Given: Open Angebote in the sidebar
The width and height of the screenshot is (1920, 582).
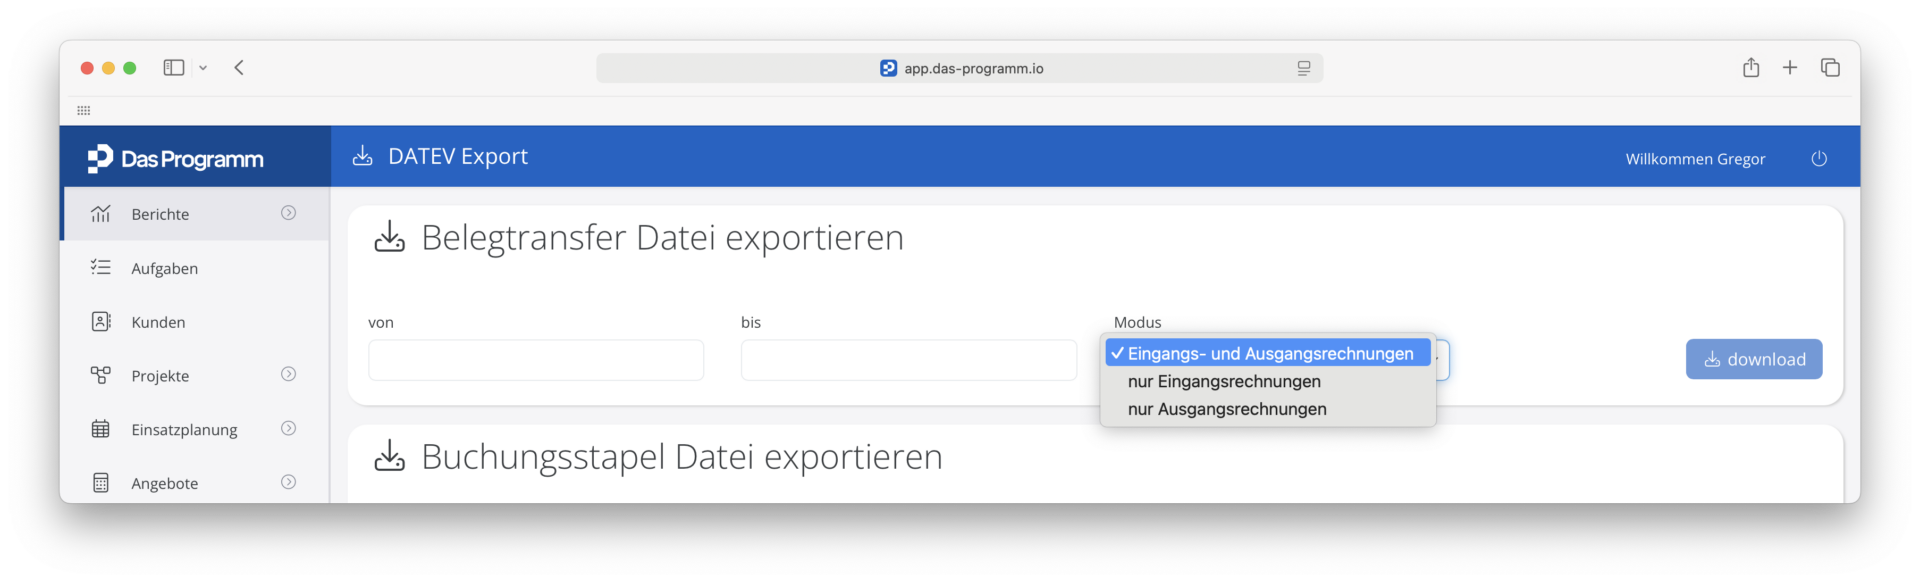Looking at the screenshot, I should pyautogui.click(x=195, y=483).
